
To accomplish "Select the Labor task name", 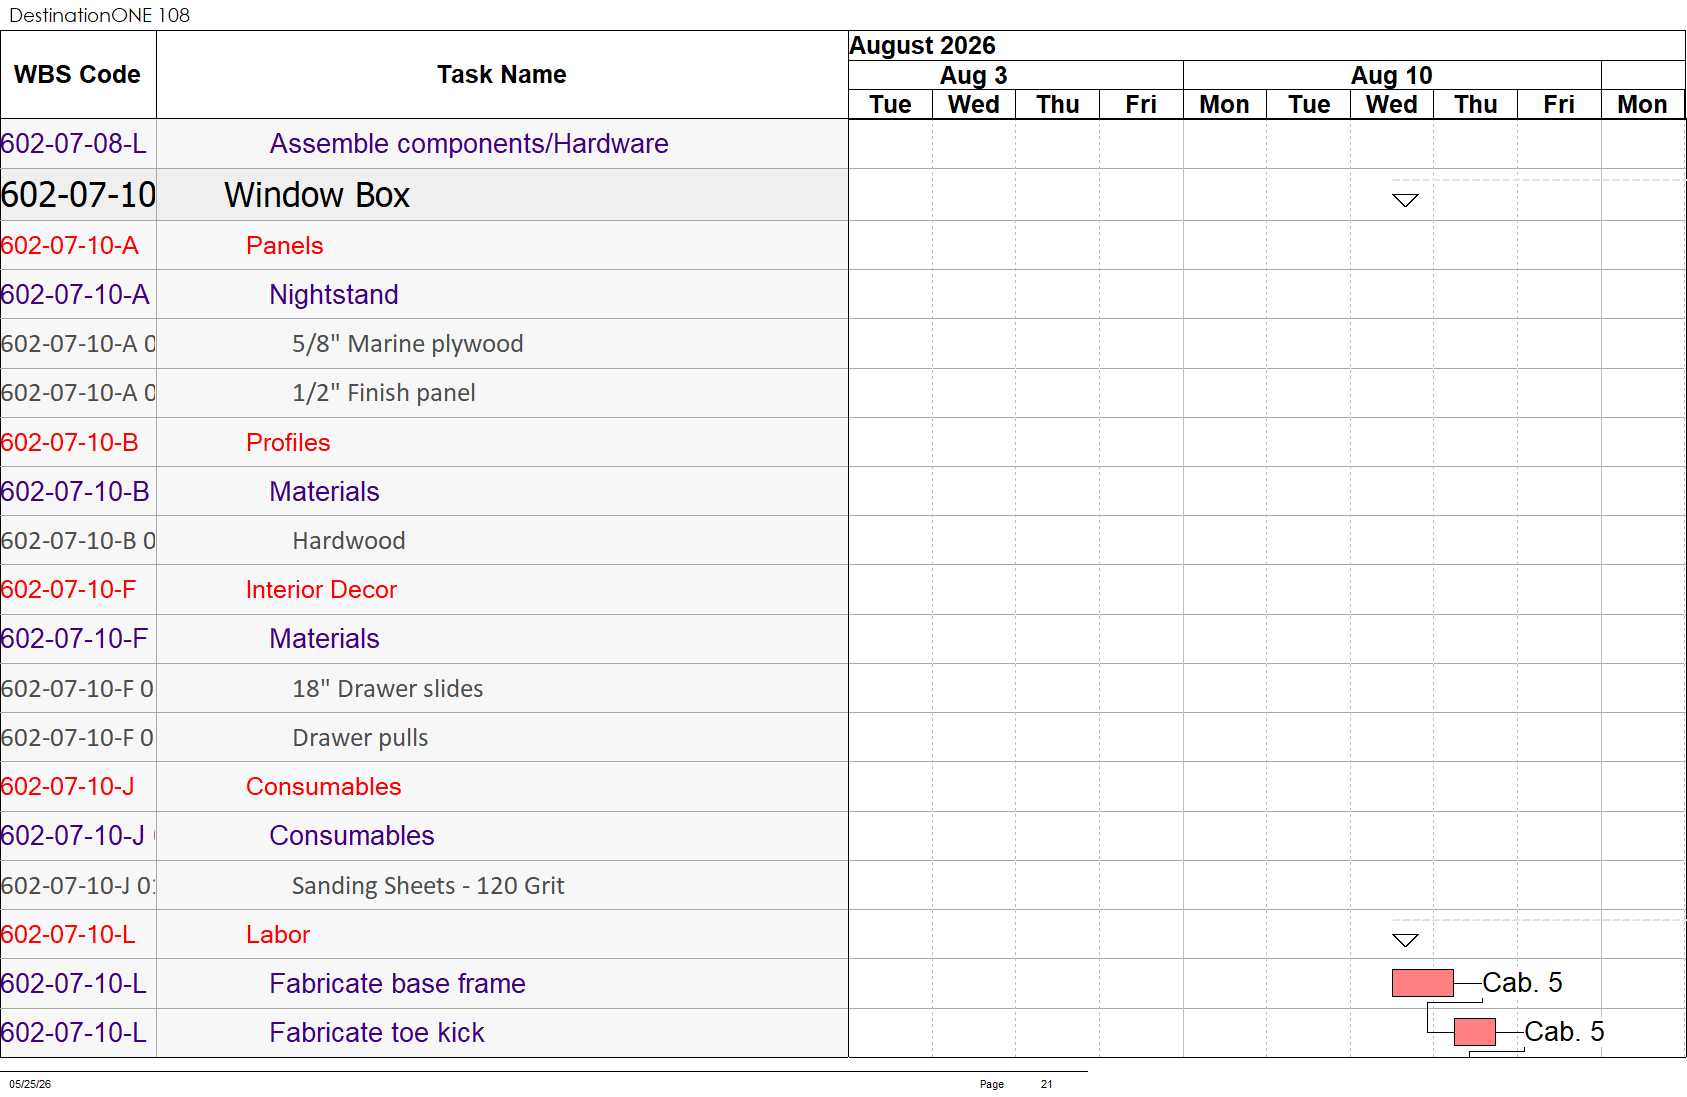I will (278, 935).
